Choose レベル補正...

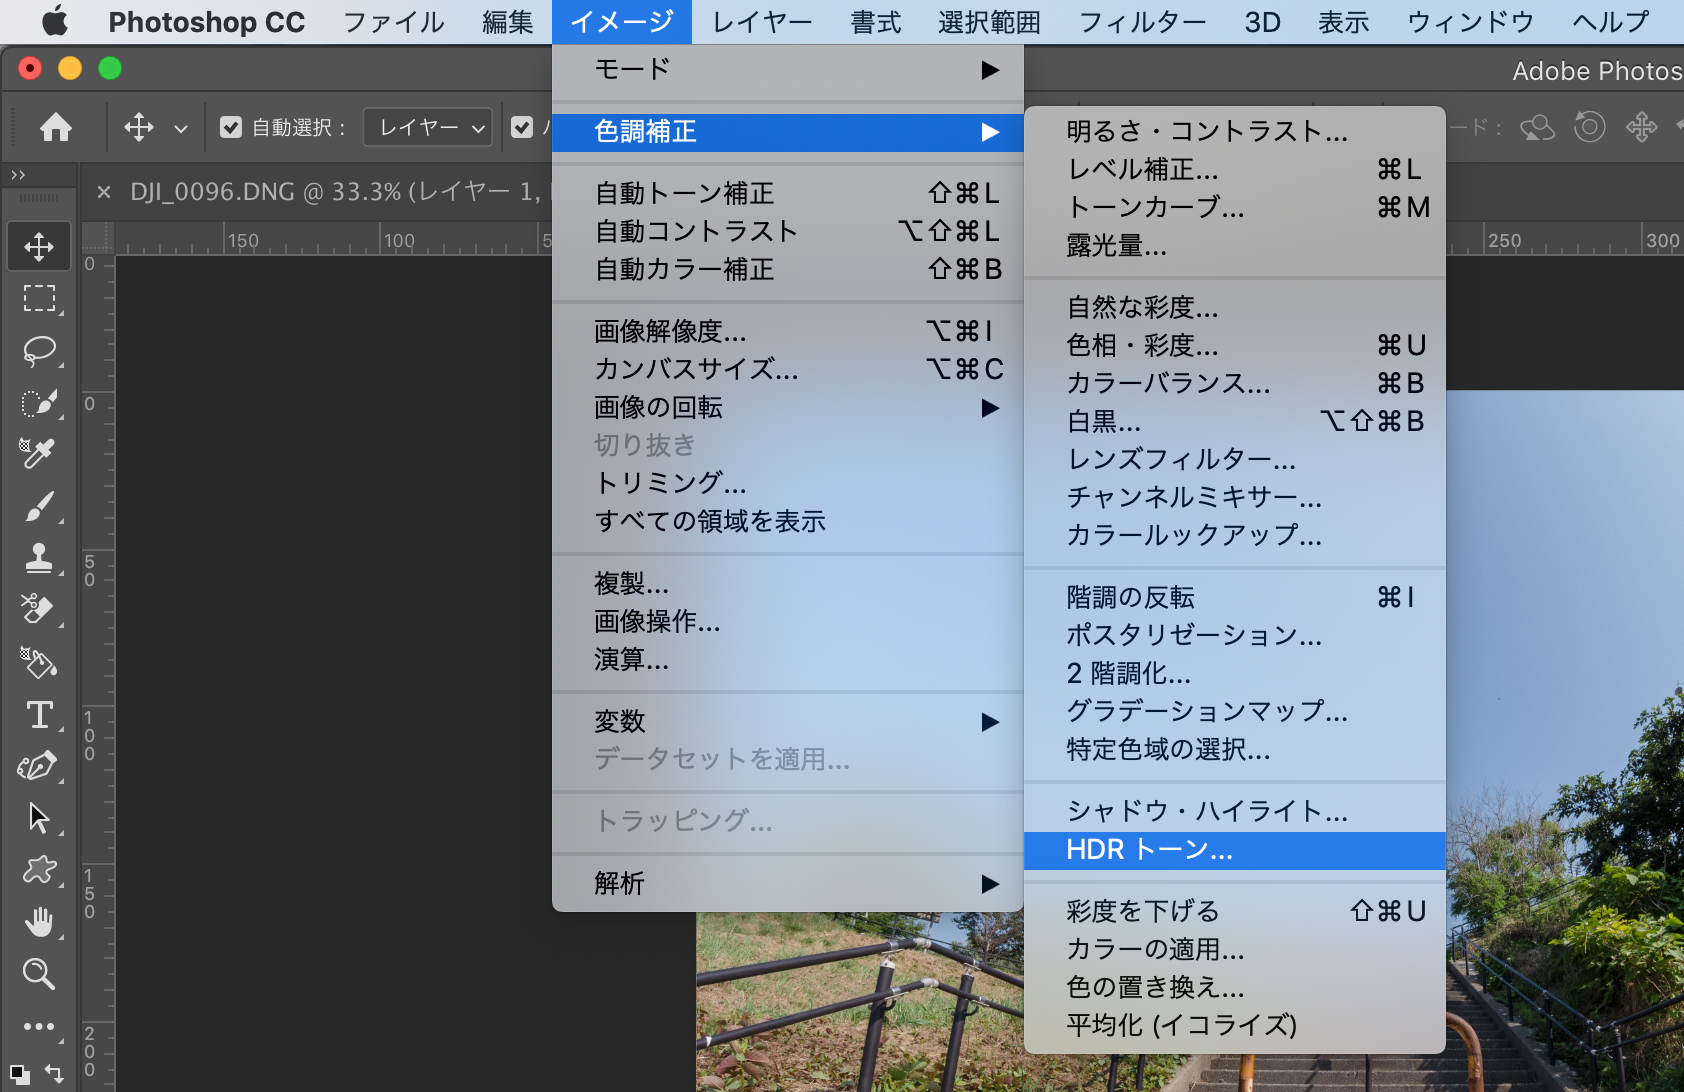[x=1235, y=169]
